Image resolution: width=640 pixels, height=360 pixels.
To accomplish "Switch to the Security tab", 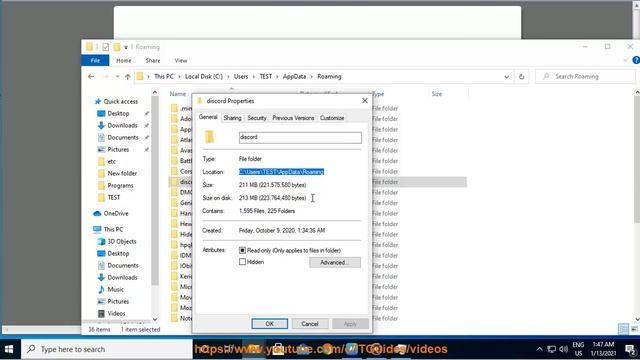I will coord(257,118).
